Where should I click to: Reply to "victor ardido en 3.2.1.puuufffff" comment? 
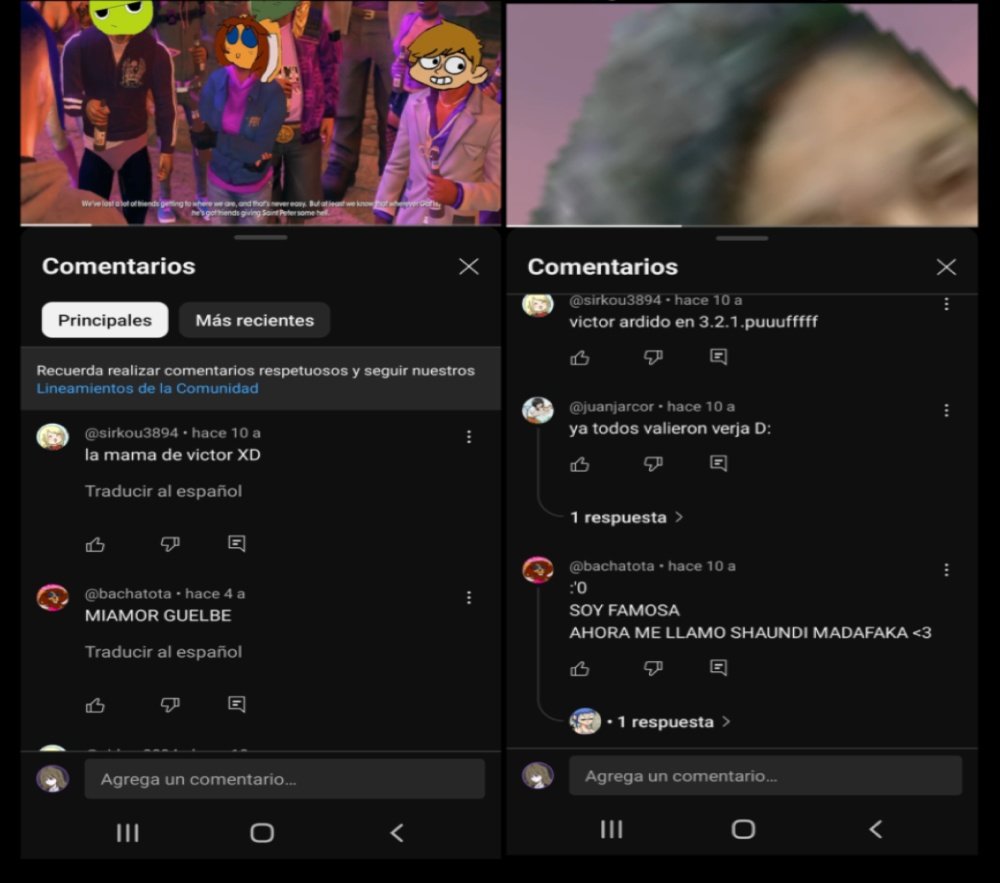click(x=719, y=356)
